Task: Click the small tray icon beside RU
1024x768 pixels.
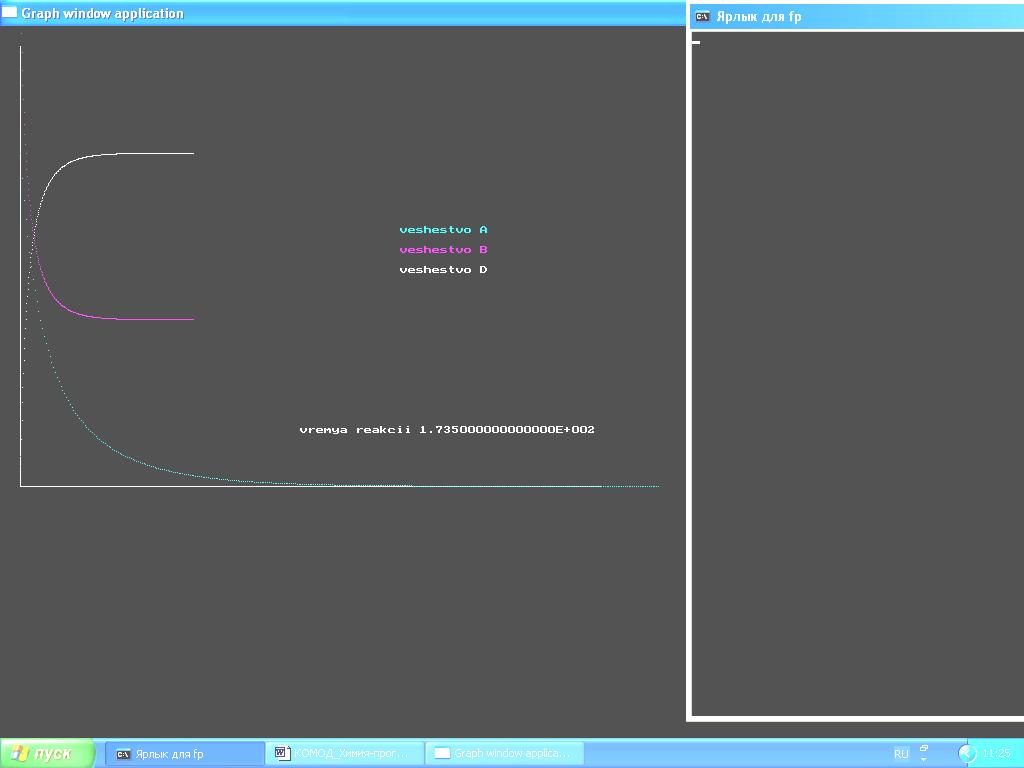Action: pos(924,753)
